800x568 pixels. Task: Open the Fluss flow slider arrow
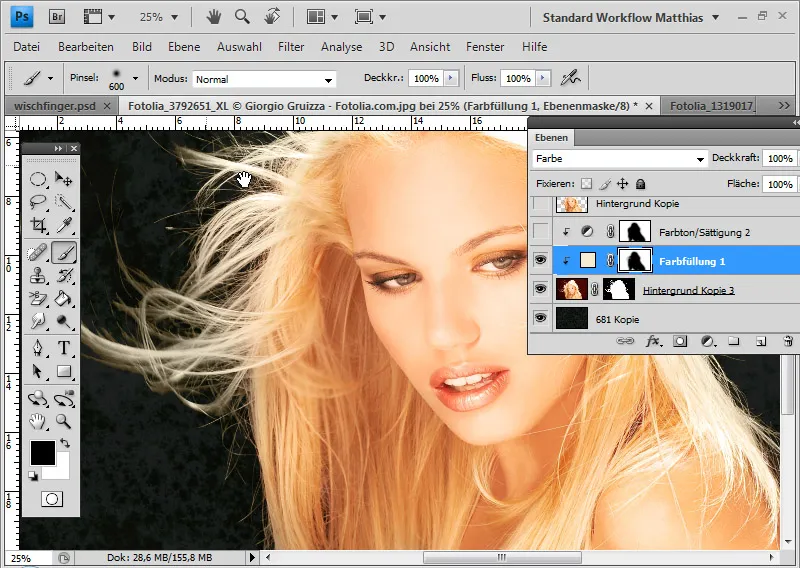tap(543, 78)
